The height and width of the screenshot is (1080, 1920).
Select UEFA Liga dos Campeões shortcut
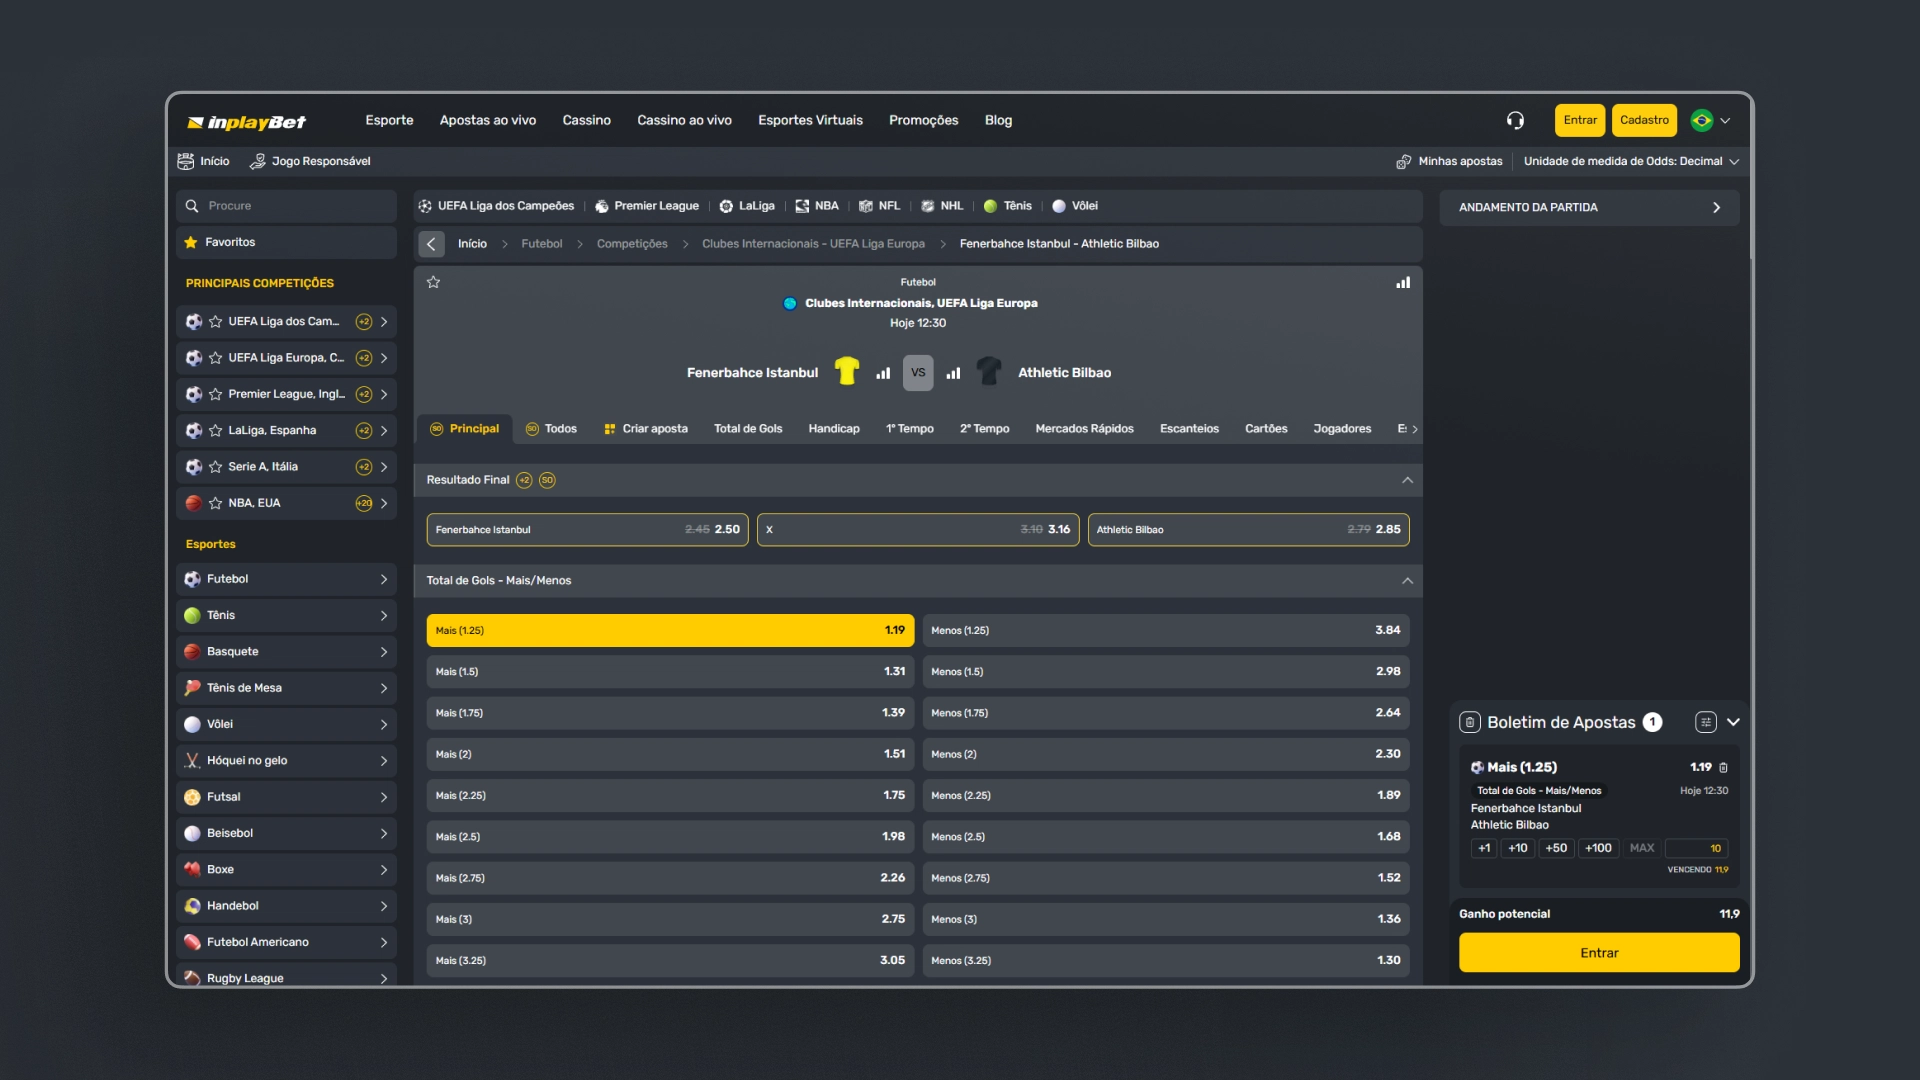coord(496,206)
